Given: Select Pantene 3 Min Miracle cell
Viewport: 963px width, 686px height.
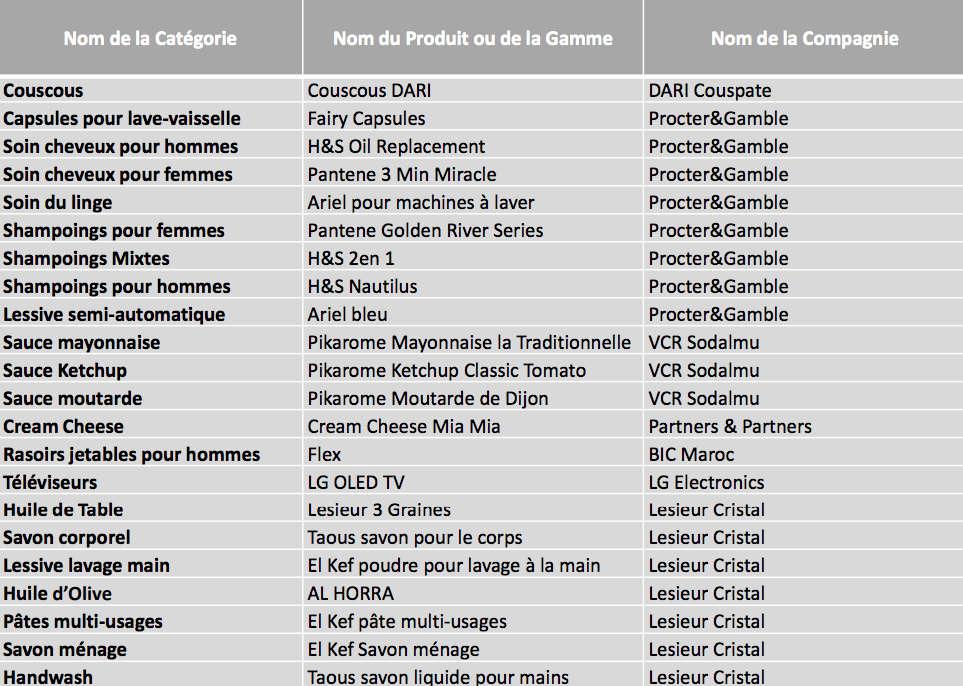Looking at the screenshot, I should point(472,174).
